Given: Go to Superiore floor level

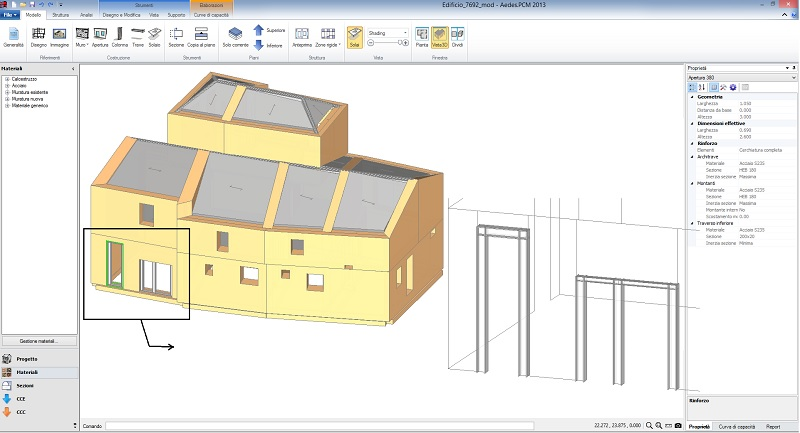Looking at the screenshot, I should point(259,31).
